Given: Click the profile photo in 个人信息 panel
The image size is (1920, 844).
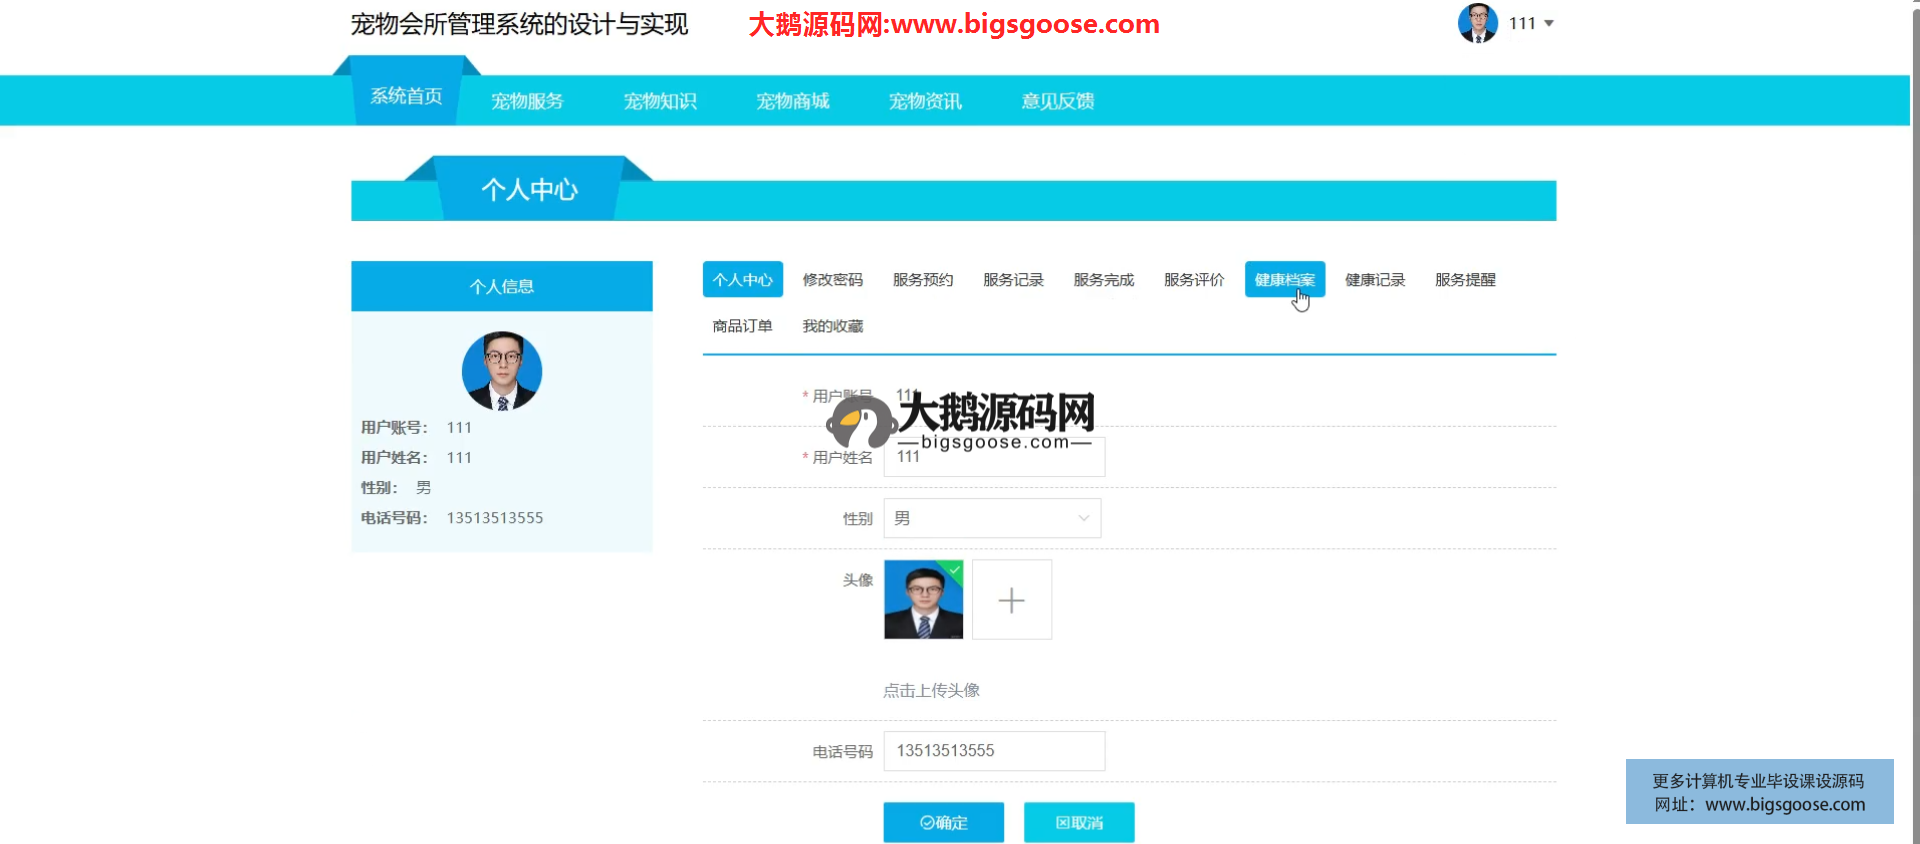Looking at the screenshot, I should pos(502,371).
